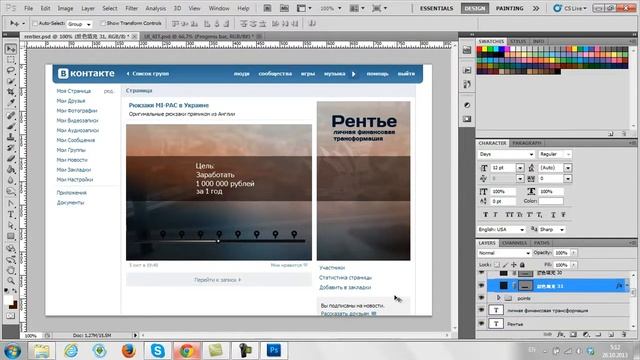The image size is (640, 360).
Task: Open the Layer menu
Action: click(88, 8)
